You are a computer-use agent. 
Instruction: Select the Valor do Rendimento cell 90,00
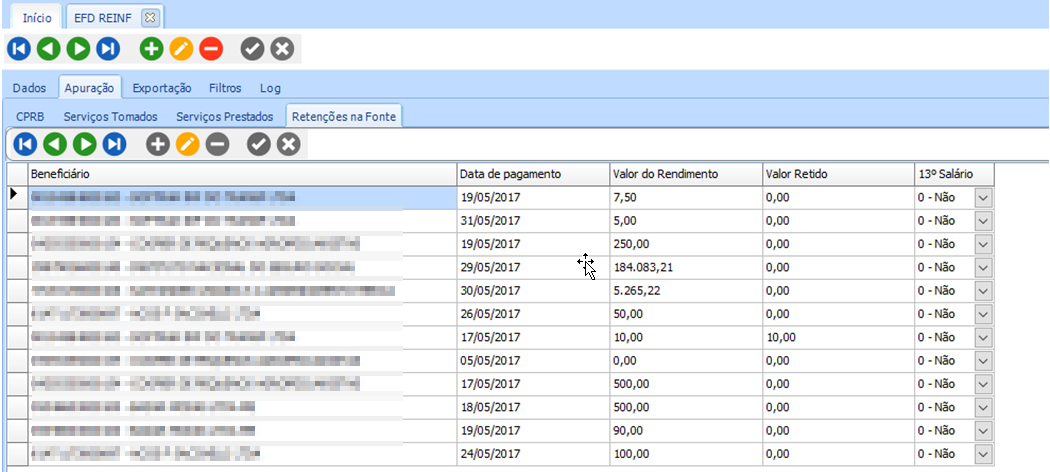click(686, 430)
